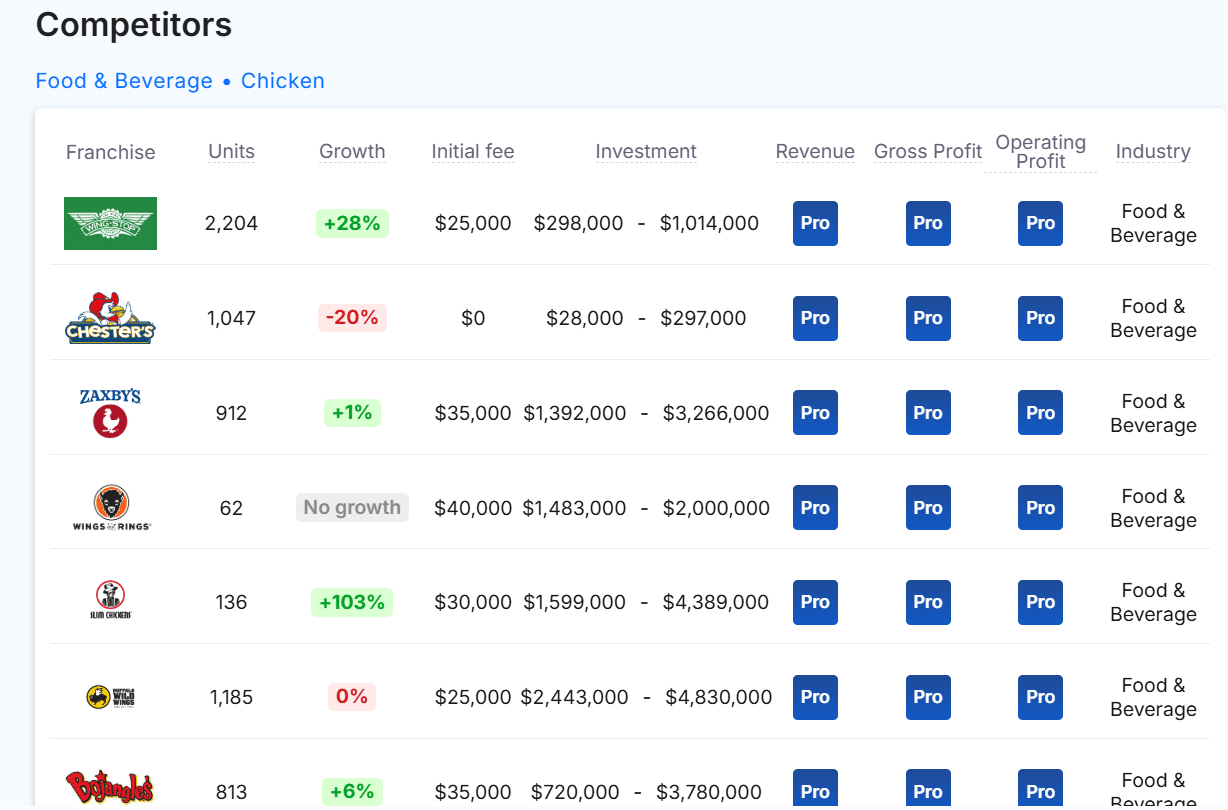Viewport: 1228px width, 810px height.
Task: Unlock Pro Operating Profit in 1,185 units row
Action: [1040, 697]
